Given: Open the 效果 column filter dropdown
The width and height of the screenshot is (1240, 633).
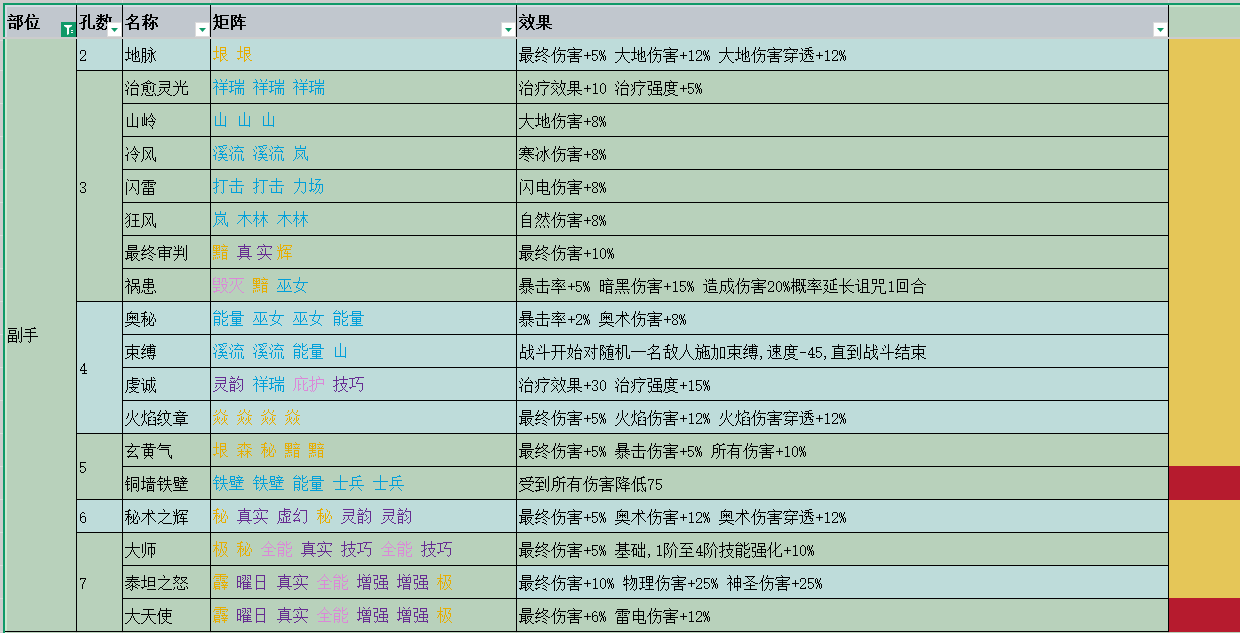Looking at the screenshot, I should pyautogui.click(x=1159, y=29).
